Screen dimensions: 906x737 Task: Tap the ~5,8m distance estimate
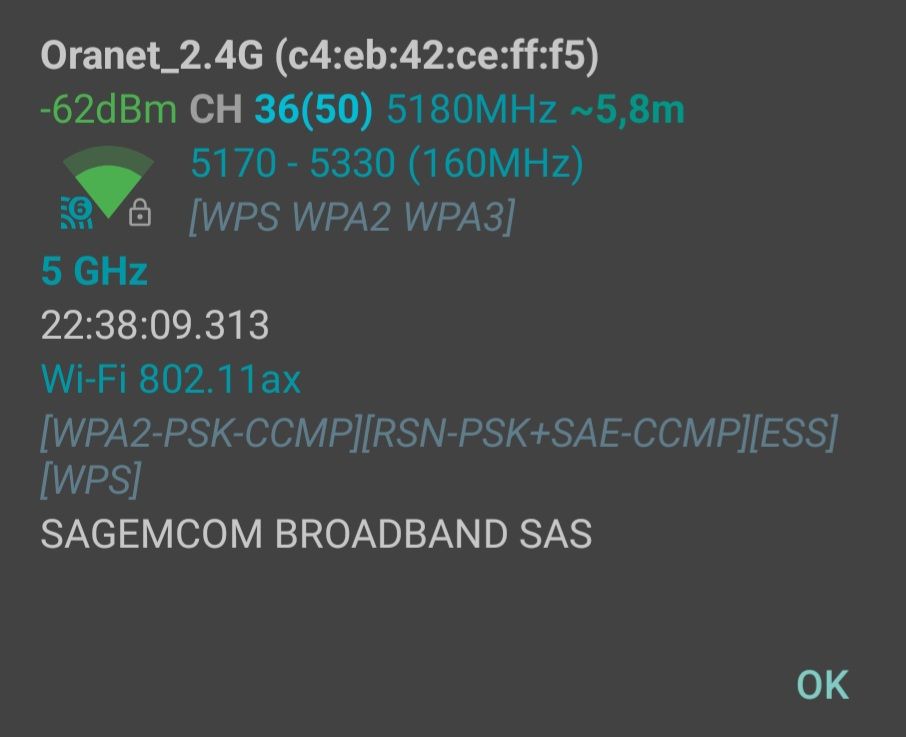[x=627, y=109]
